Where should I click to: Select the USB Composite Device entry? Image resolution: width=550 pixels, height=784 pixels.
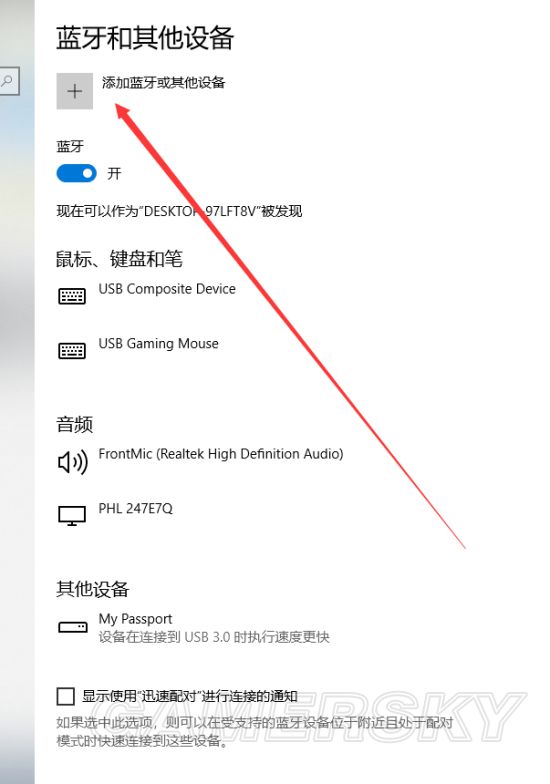pyautogui.click(x=167, y=289)
